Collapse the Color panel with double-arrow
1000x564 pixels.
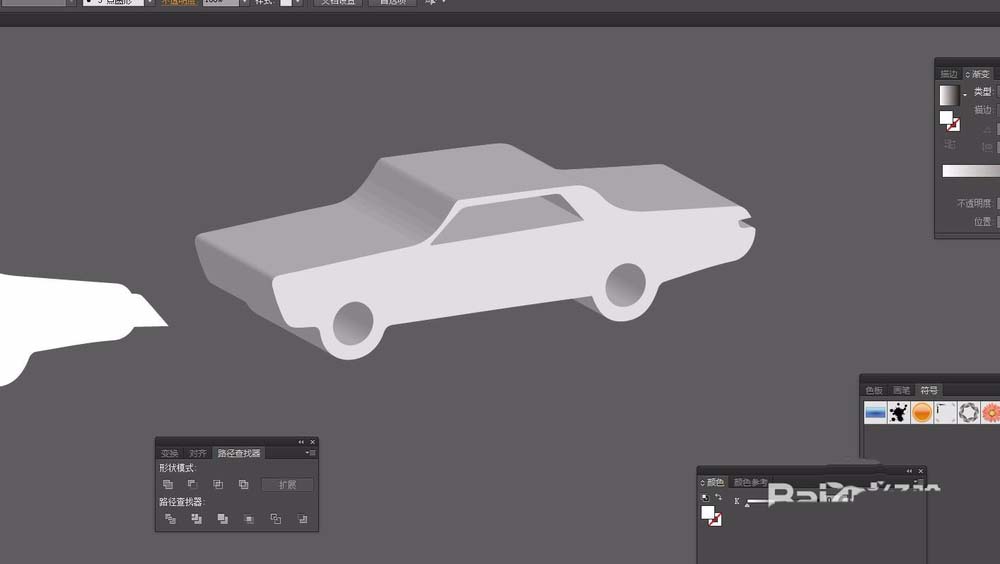click(909, 471)
